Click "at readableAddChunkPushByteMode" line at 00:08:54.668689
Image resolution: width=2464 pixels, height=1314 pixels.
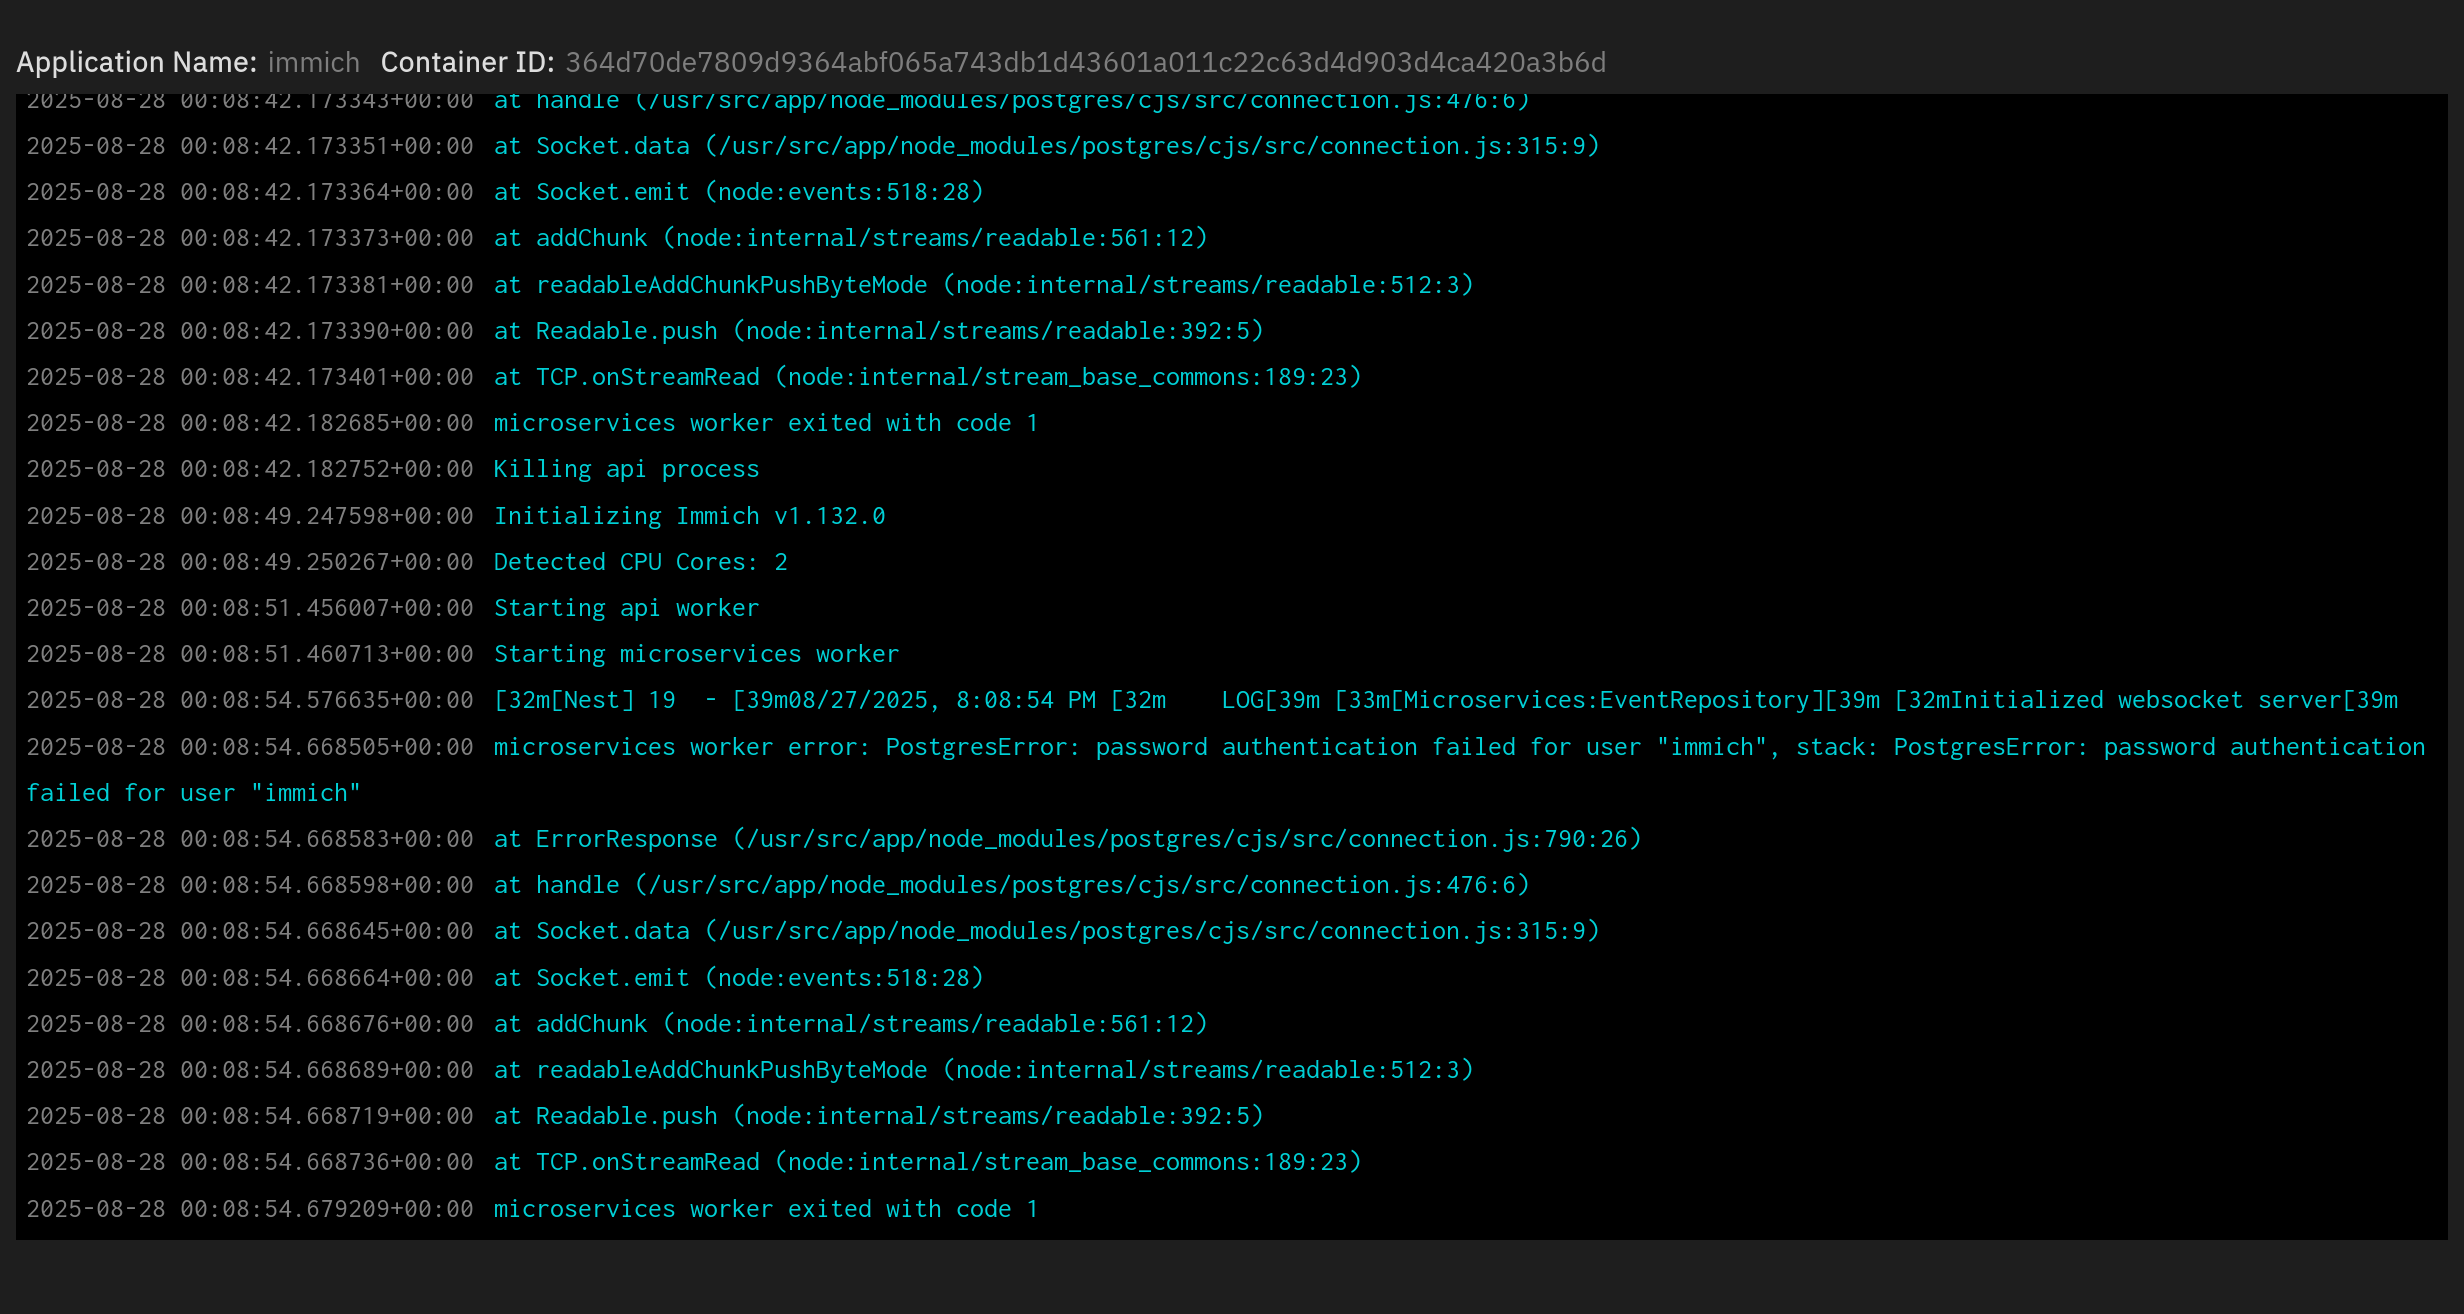[983, 1070]
